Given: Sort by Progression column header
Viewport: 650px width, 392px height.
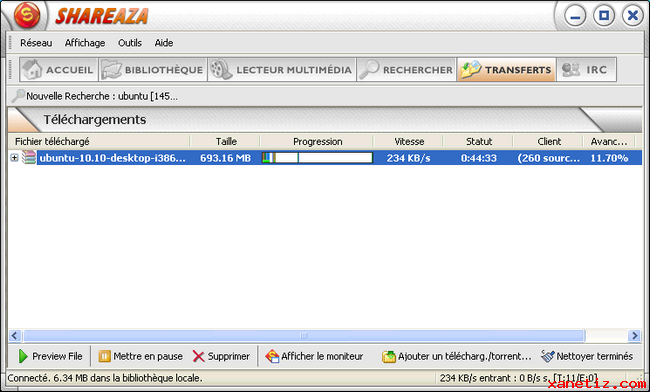Looking at the screenshot, I should tap(317, 142).
